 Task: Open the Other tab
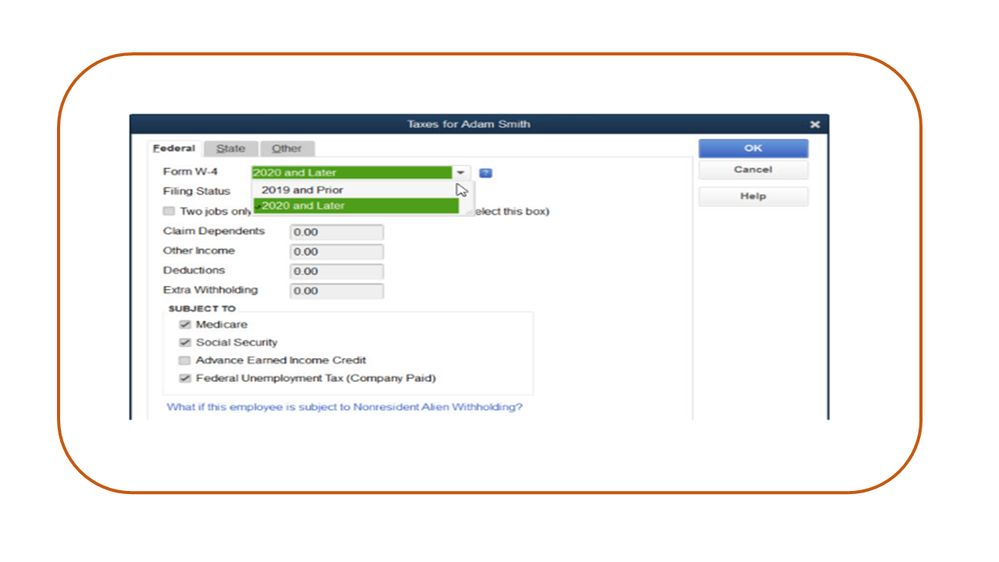(287, 148)
